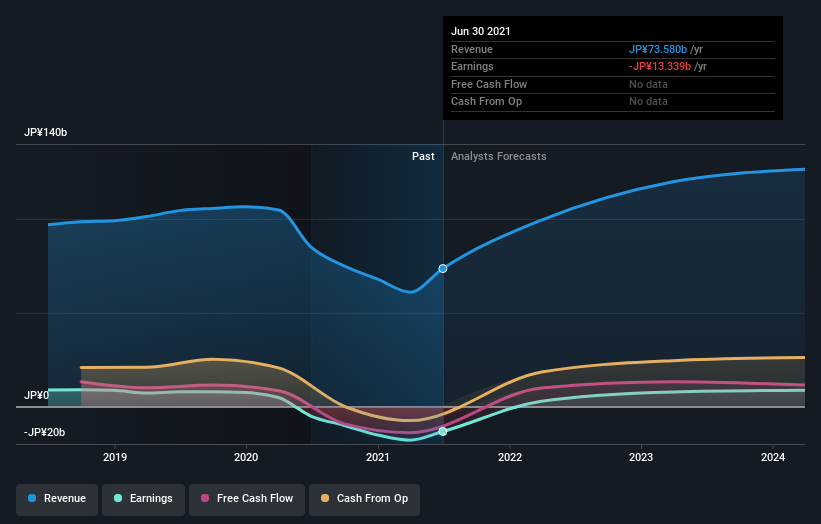Click the Analysts Forecasts label

coord(498,157)
